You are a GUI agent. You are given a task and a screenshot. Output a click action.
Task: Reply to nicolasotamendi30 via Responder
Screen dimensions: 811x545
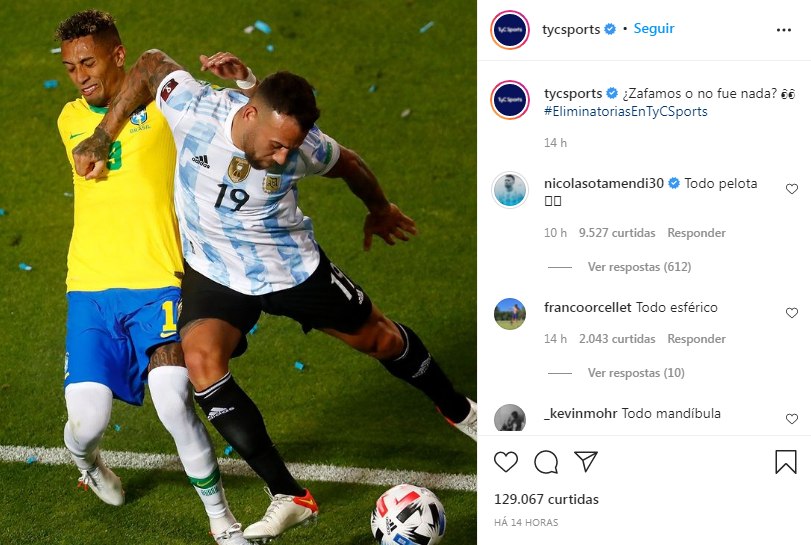point(696,233)
